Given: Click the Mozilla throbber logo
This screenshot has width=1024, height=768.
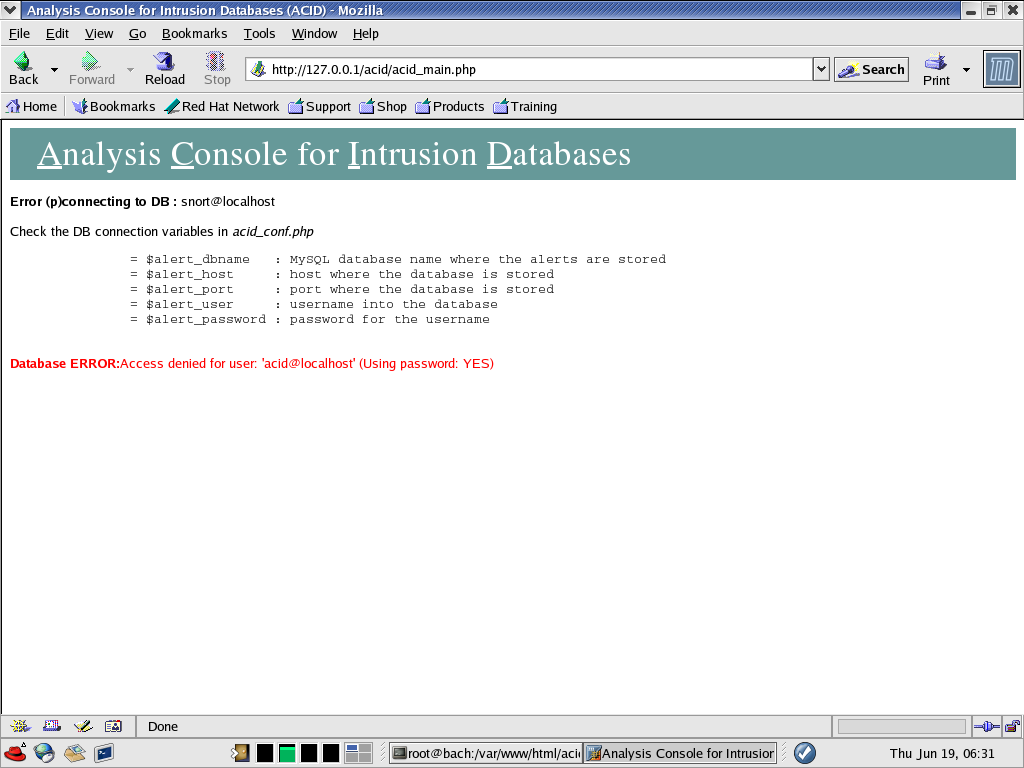Looking at the screenshot, I should point(1001,69).
